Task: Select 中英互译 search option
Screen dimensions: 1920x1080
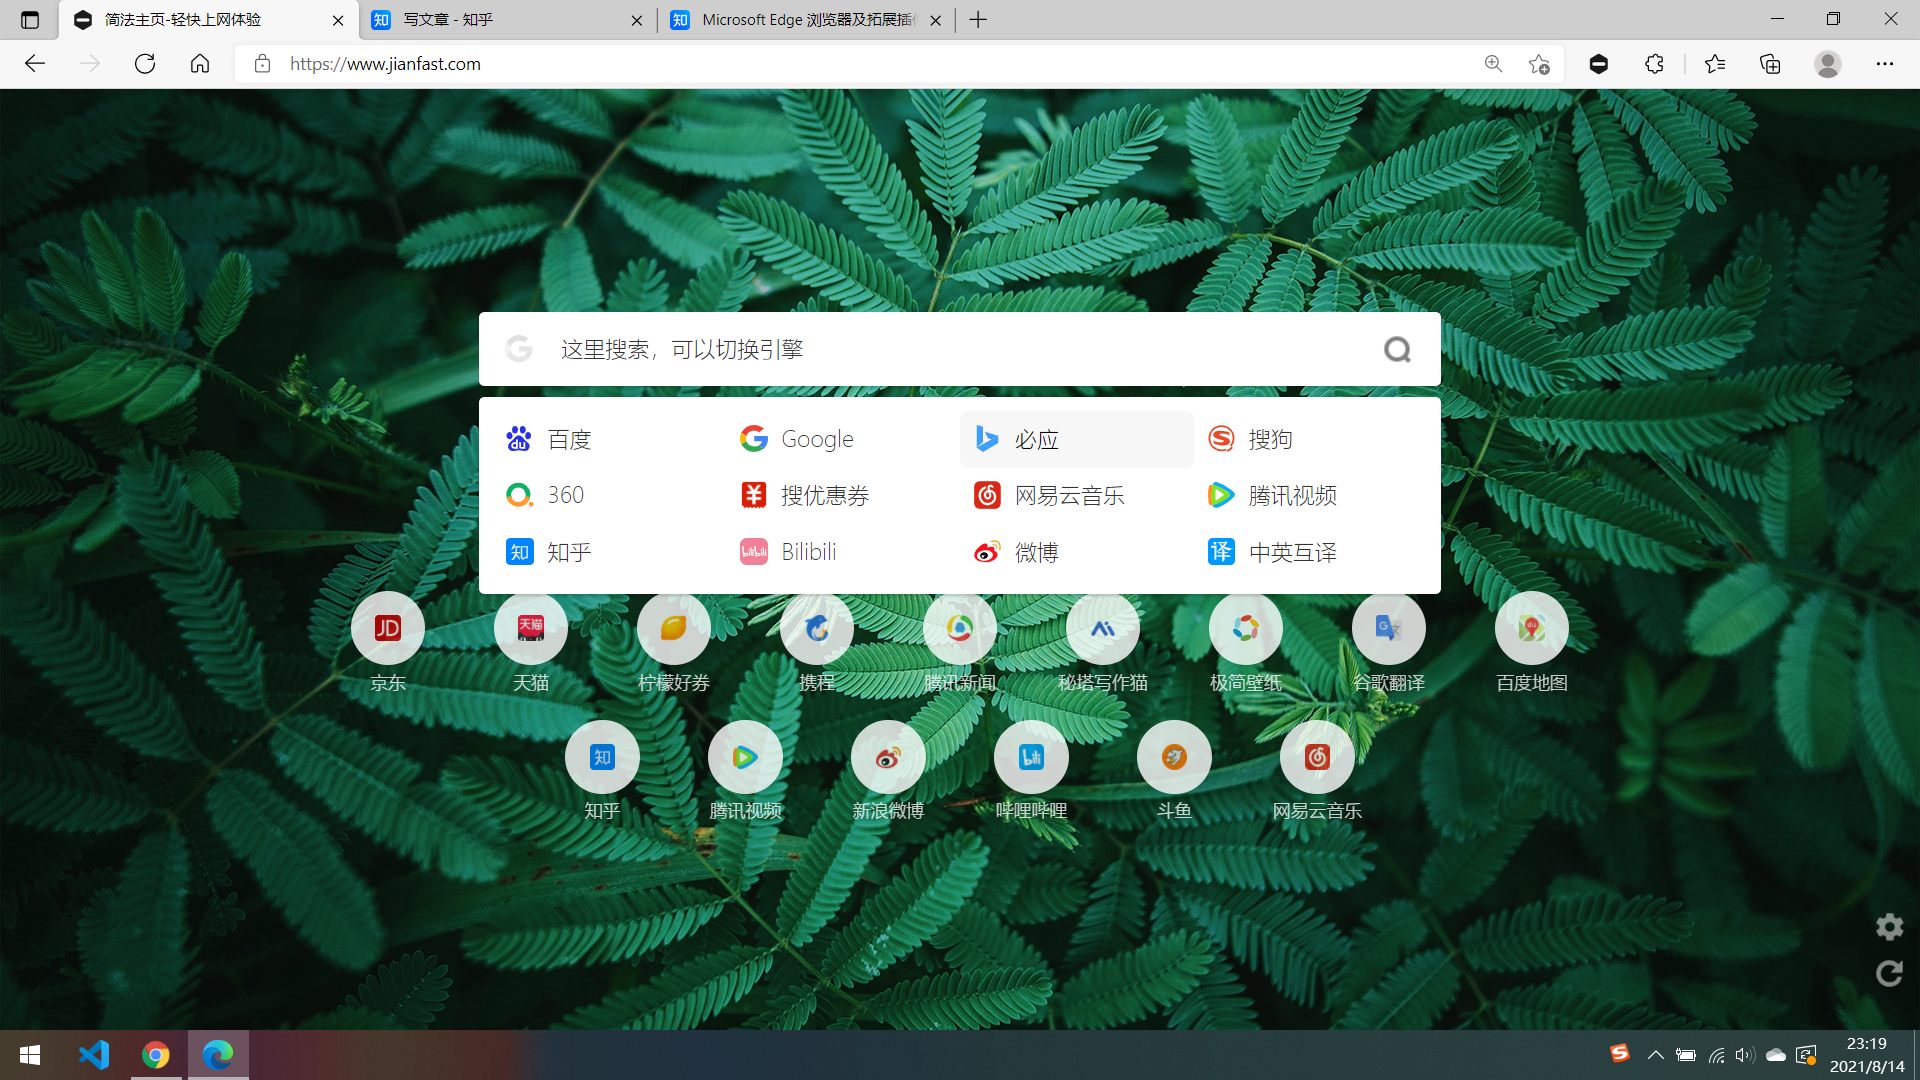Action: coord(1310,552)
